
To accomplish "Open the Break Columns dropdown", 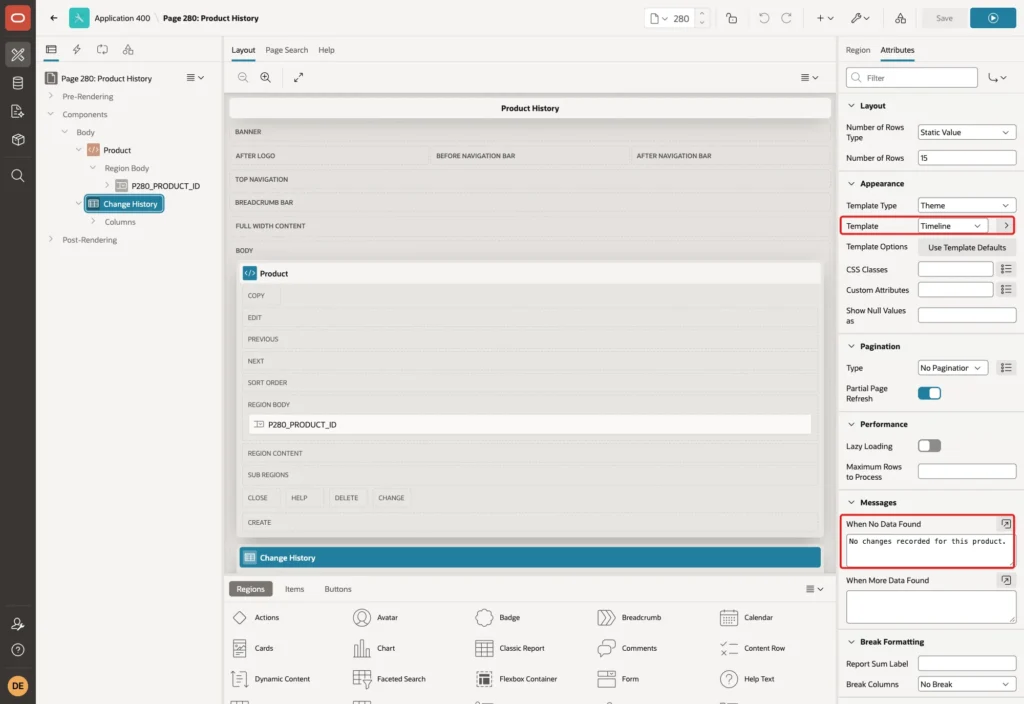I will pos(967,684).
